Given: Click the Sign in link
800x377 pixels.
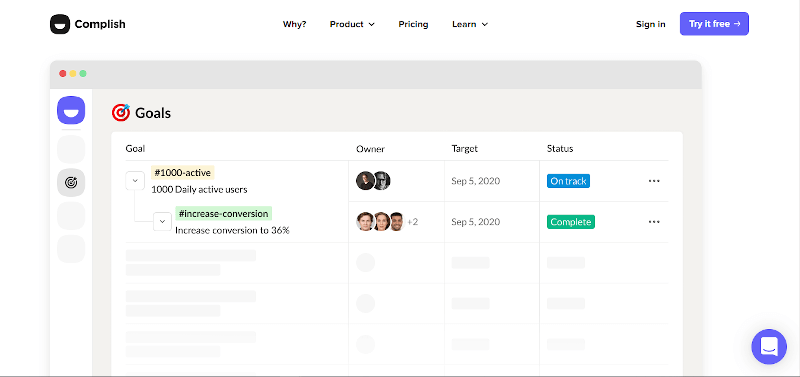Looking at the screenshot, I should tap(651, 24).
